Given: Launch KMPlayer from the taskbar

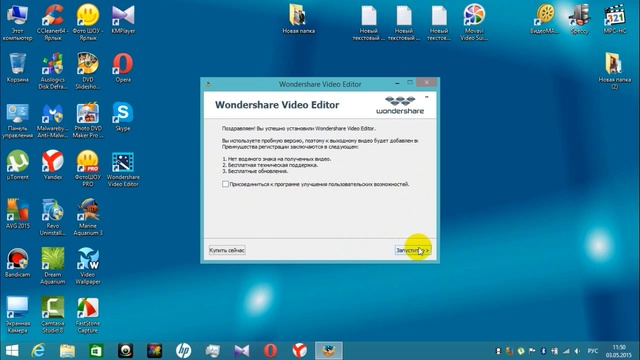Looking at the screenshot, I should click(242, 351).
